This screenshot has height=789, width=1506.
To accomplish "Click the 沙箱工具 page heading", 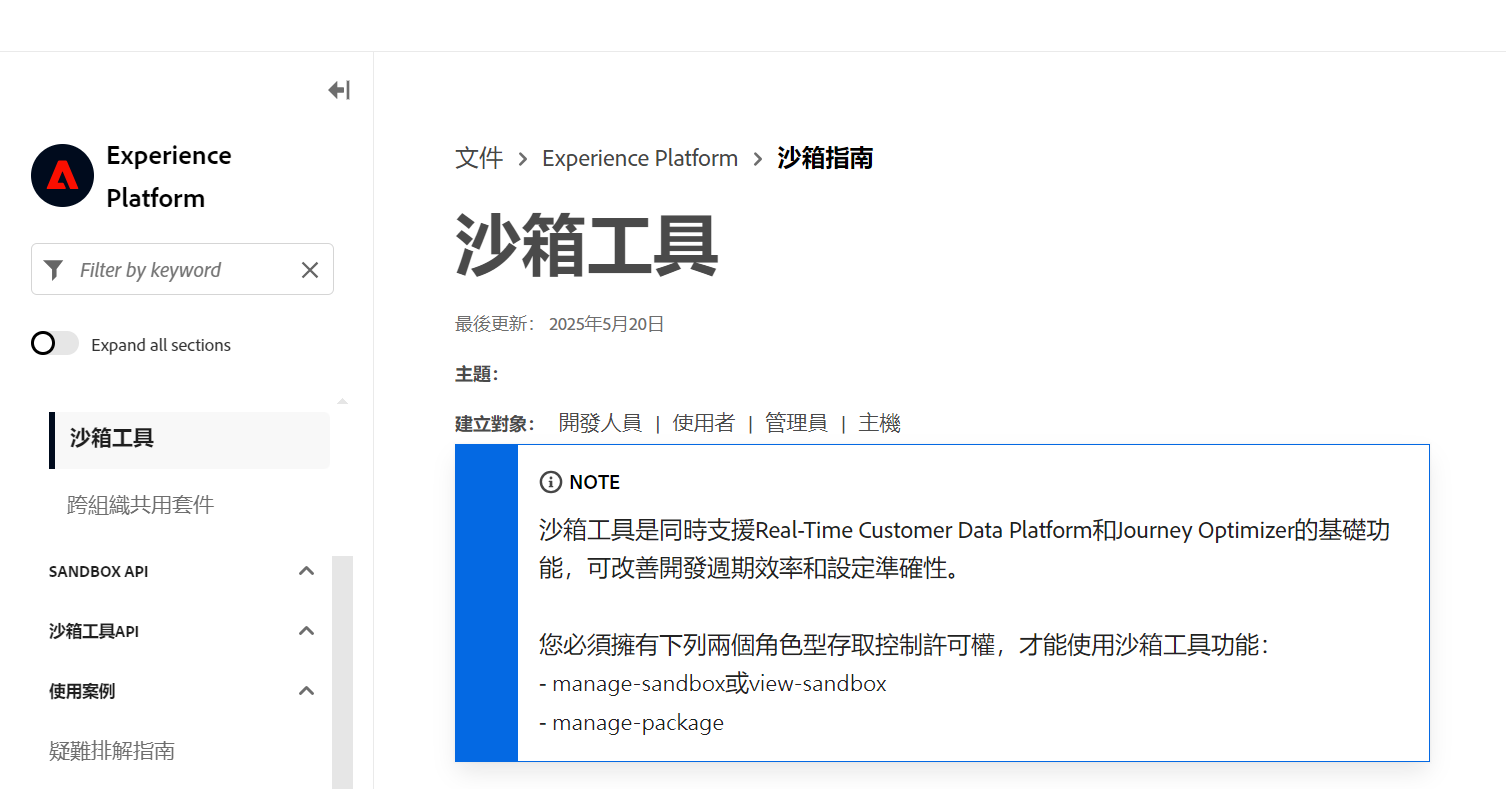I will (587, 246).
